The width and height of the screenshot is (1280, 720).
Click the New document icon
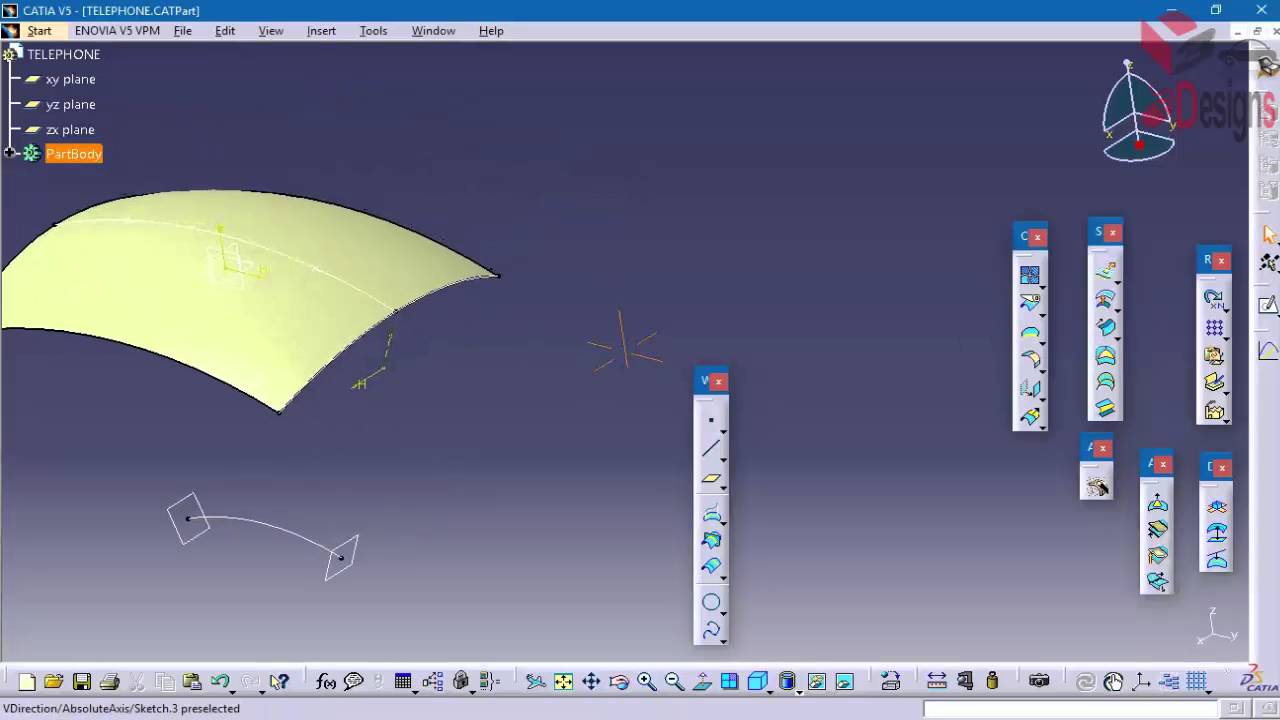pos(27,682)
